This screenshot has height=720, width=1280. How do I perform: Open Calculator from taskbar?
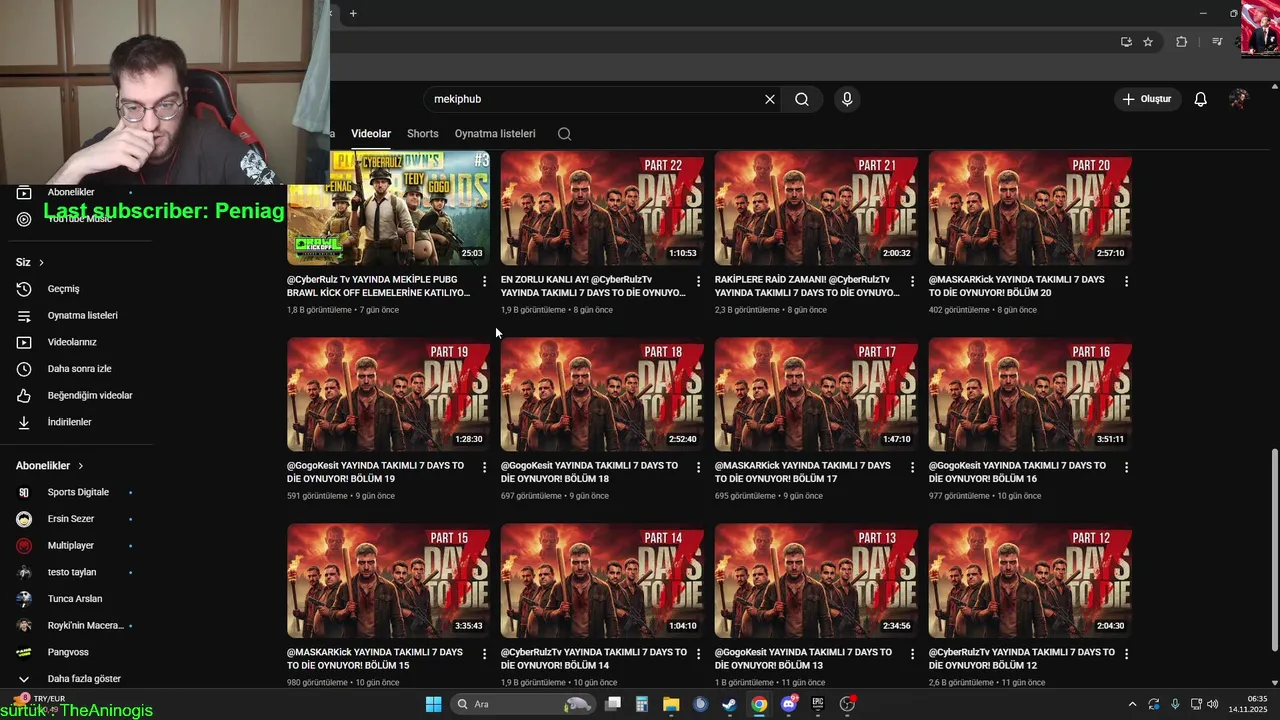[x=642, y=704]
